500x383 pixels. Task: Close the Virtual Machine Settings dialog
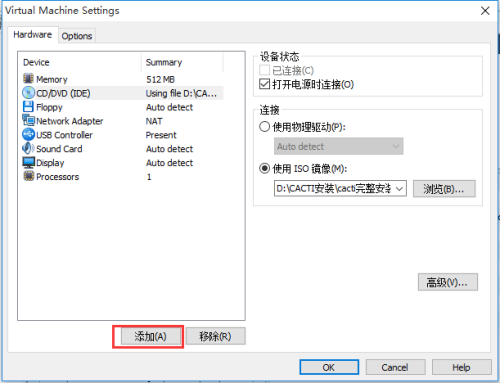point(485,11)
